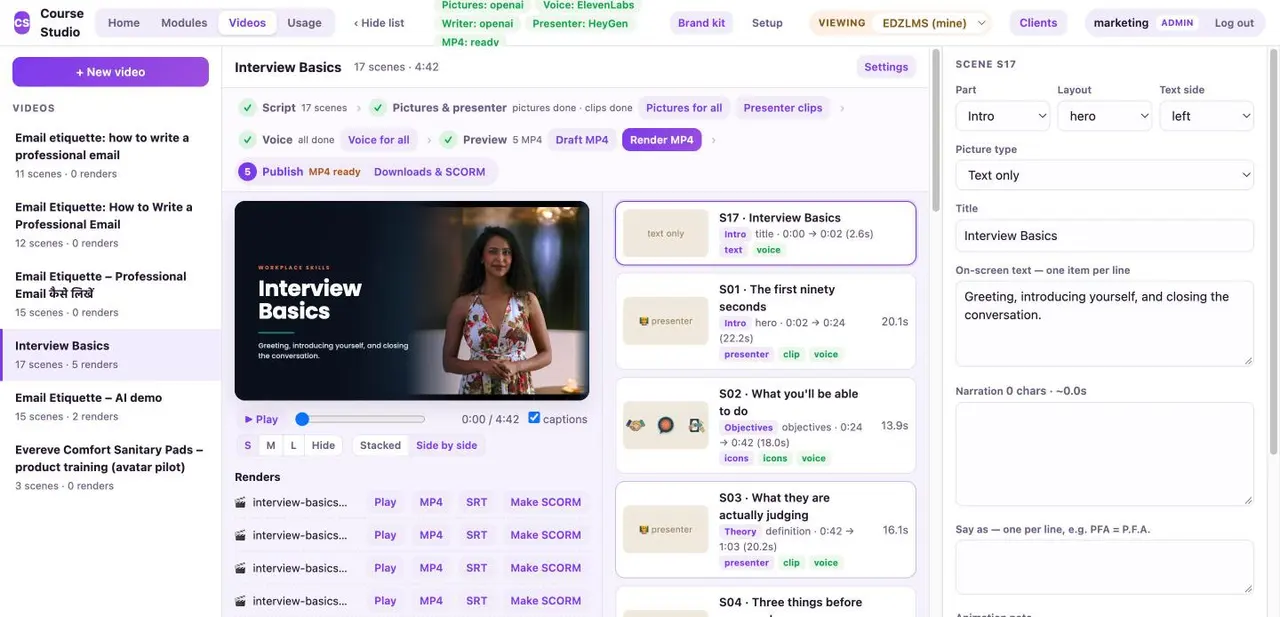The width and height of the screenshot is (1280, 617).
Task: Click the Voice step green checkmark icon
Action: pyautogui.click(x=247, y=140)
